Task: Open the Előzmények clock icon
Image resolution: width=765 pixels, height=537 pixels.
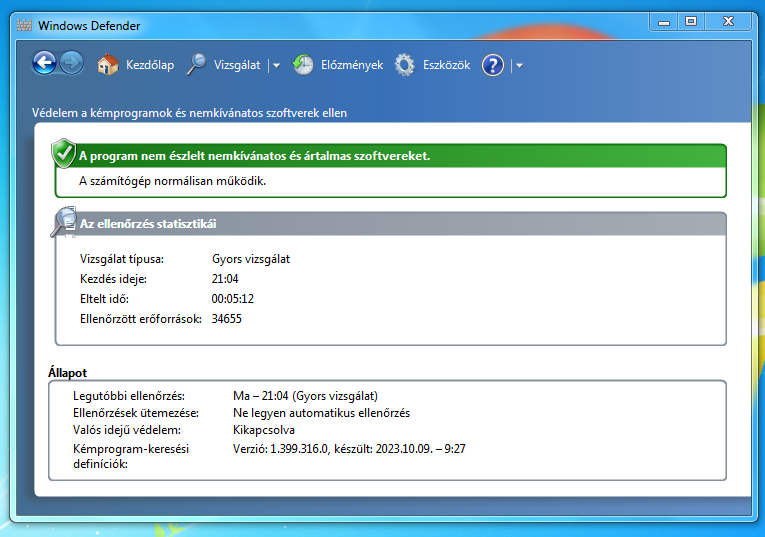Action: coord(302,64)
